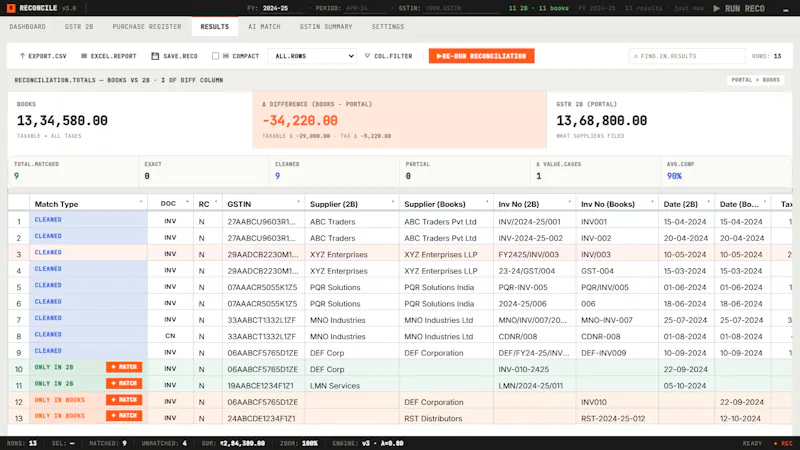Click XYZ Enterprises LLP in row 4
This screenshot has height=450, width=800.
point(441,270)
